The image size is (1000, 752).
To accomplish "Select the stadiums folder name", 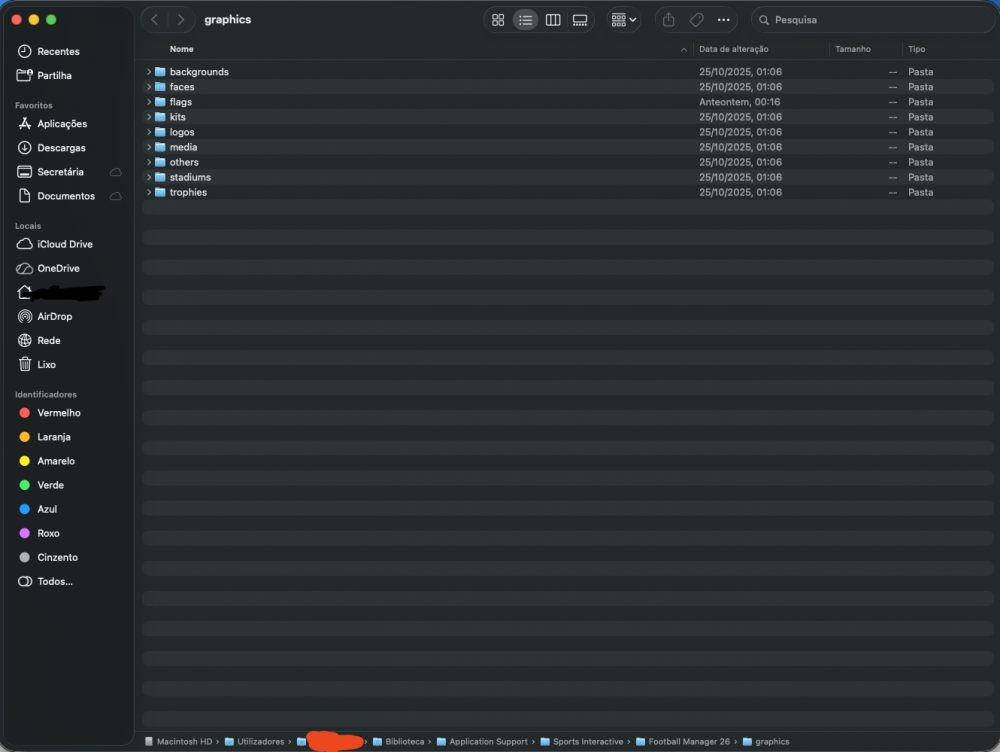I will coord(190,177).
